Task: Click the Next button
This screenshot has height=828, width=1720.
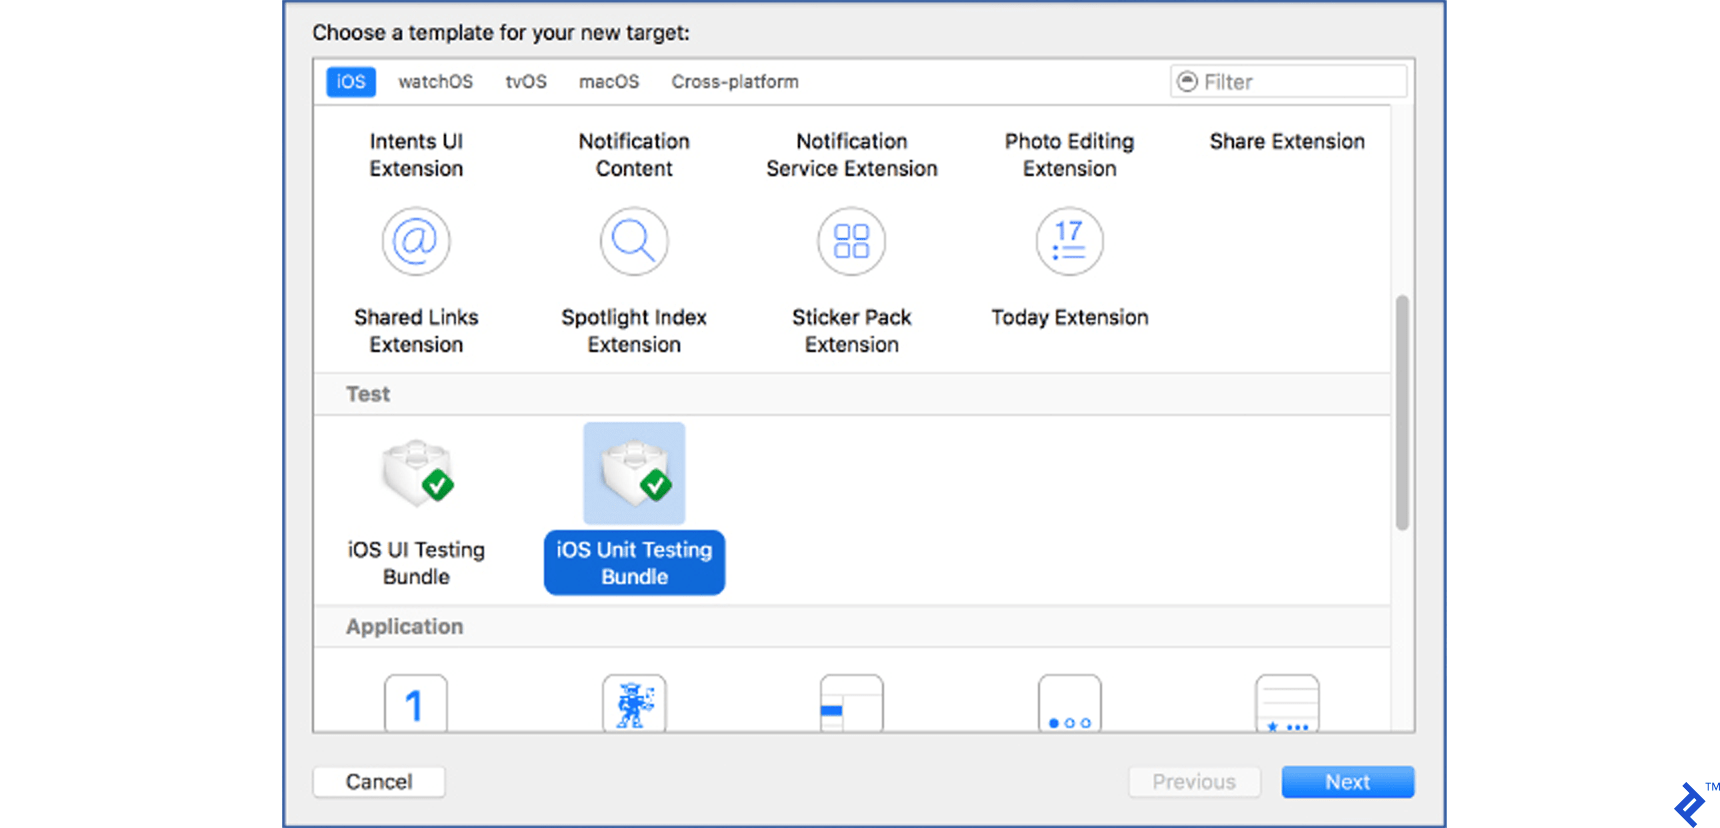Action: coord(1348,782)
